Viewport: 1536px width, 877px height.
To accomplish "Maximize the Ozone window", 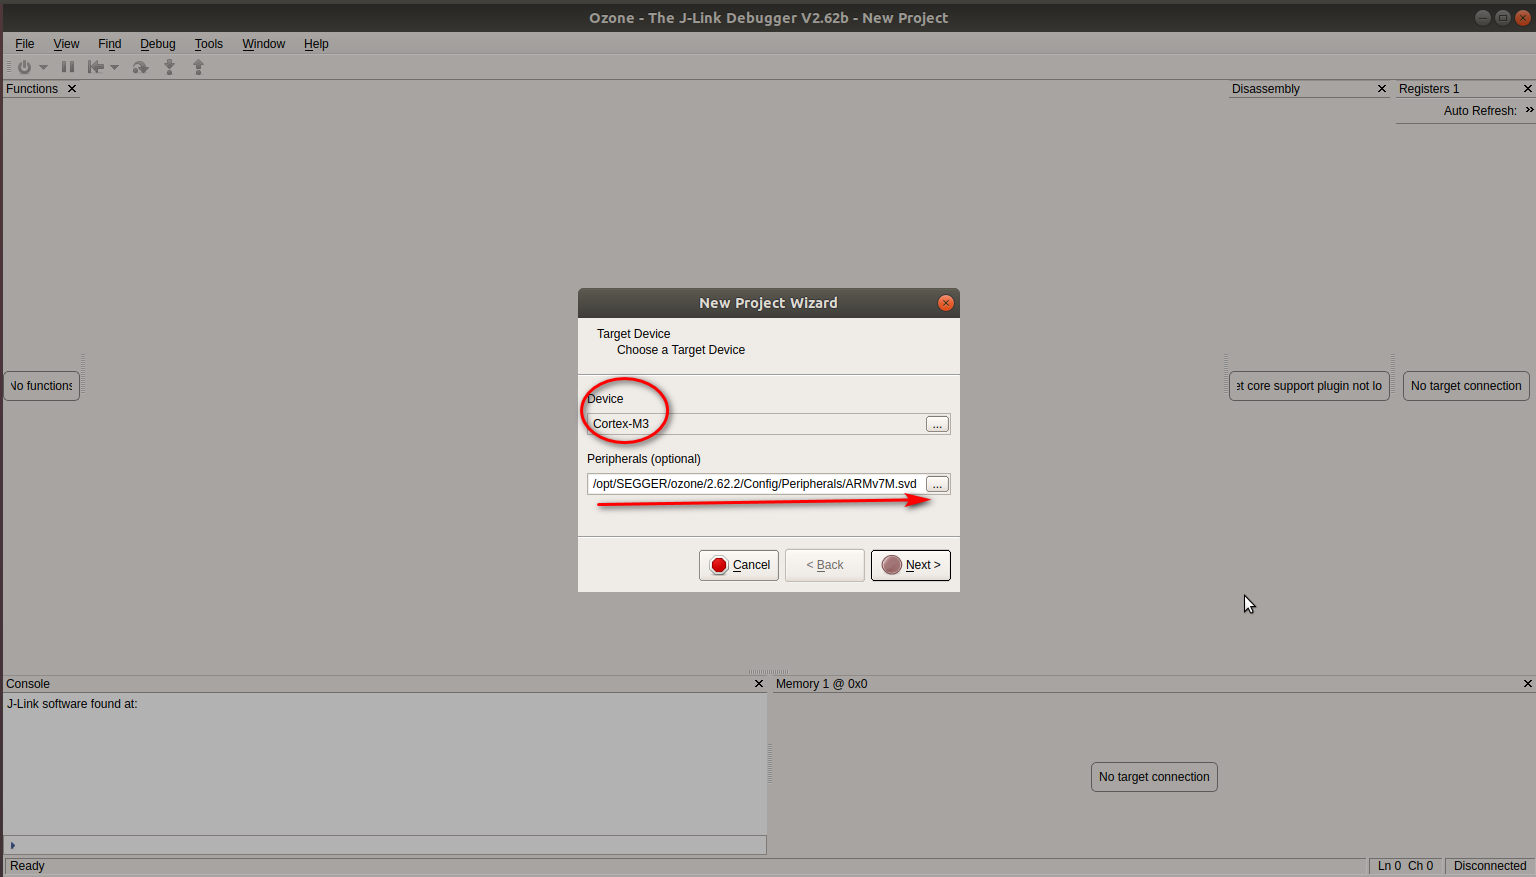I will (x=1502, y=18).
